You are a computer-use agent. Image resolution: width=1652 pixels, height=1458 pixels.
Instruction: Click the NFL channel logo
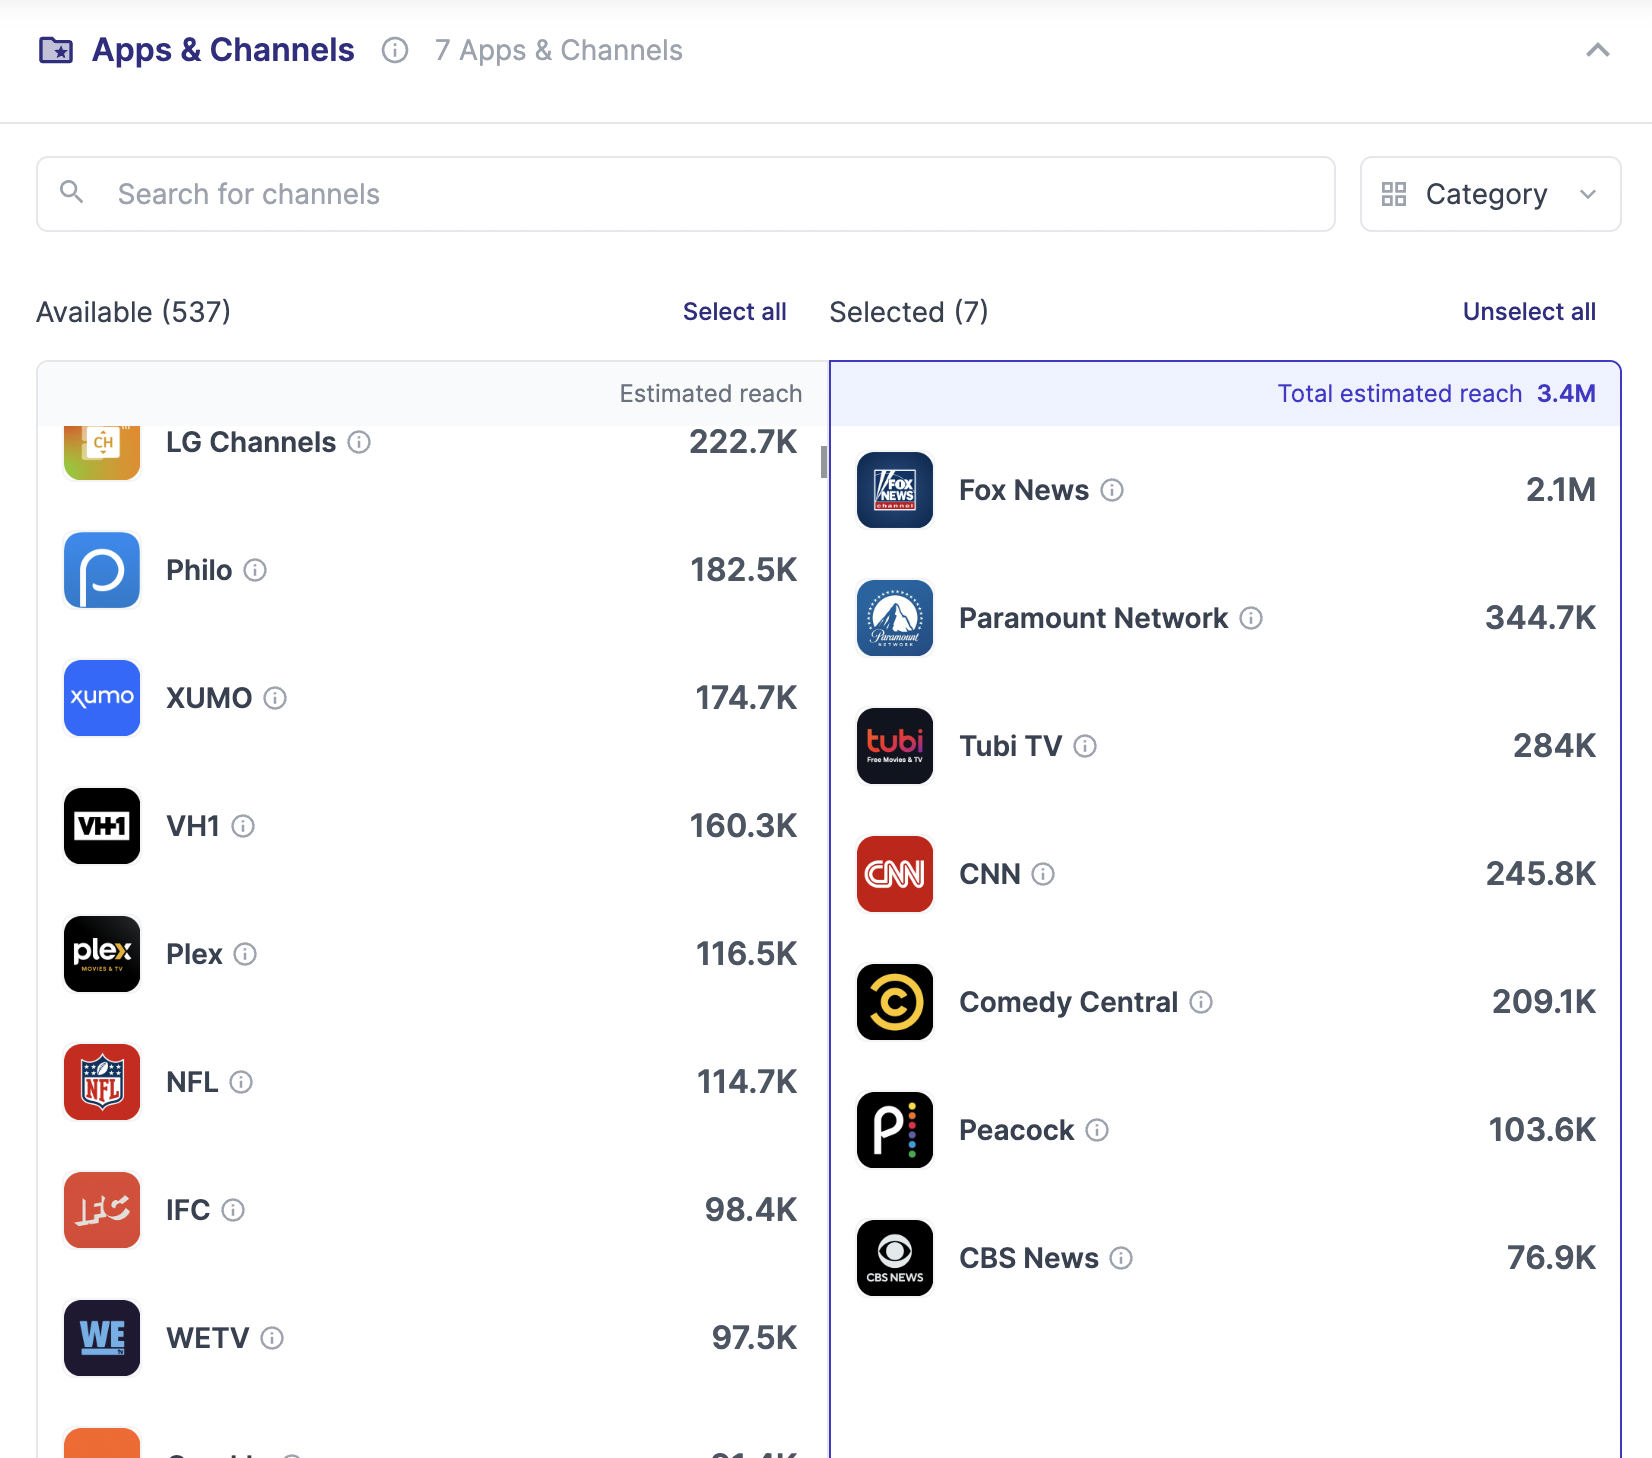[x=102, y=1082]
